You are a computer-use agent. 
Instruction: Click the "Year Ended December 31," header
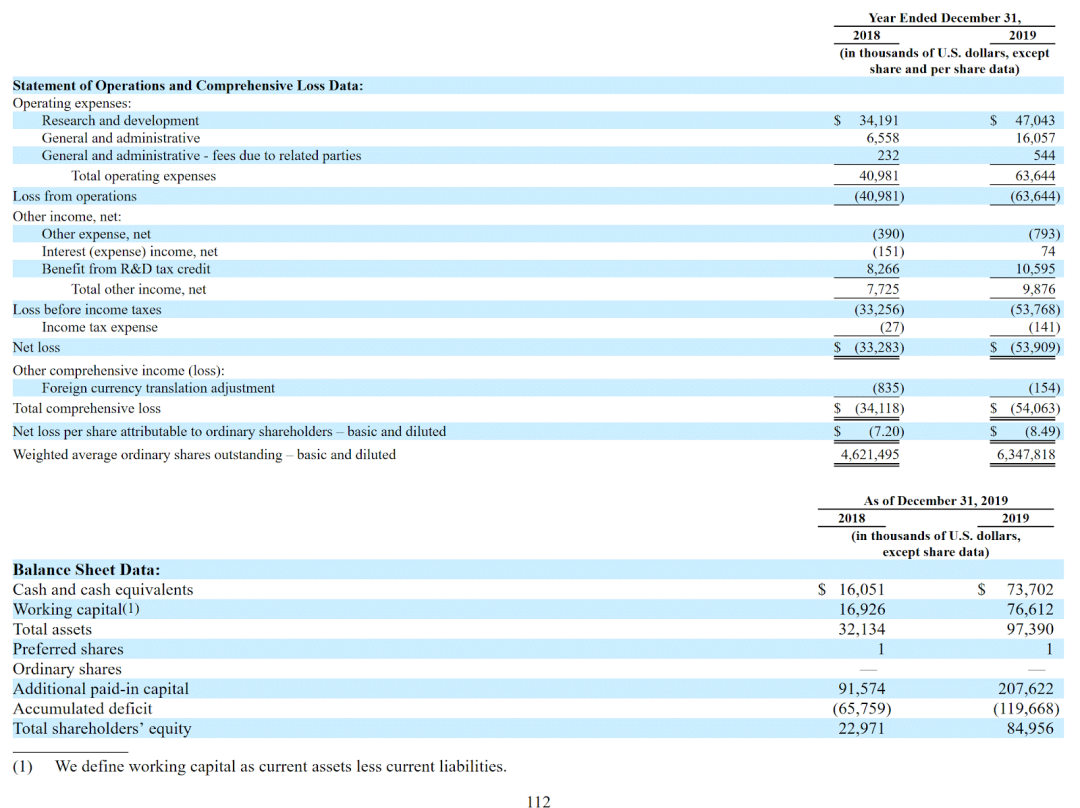(944, 18)
